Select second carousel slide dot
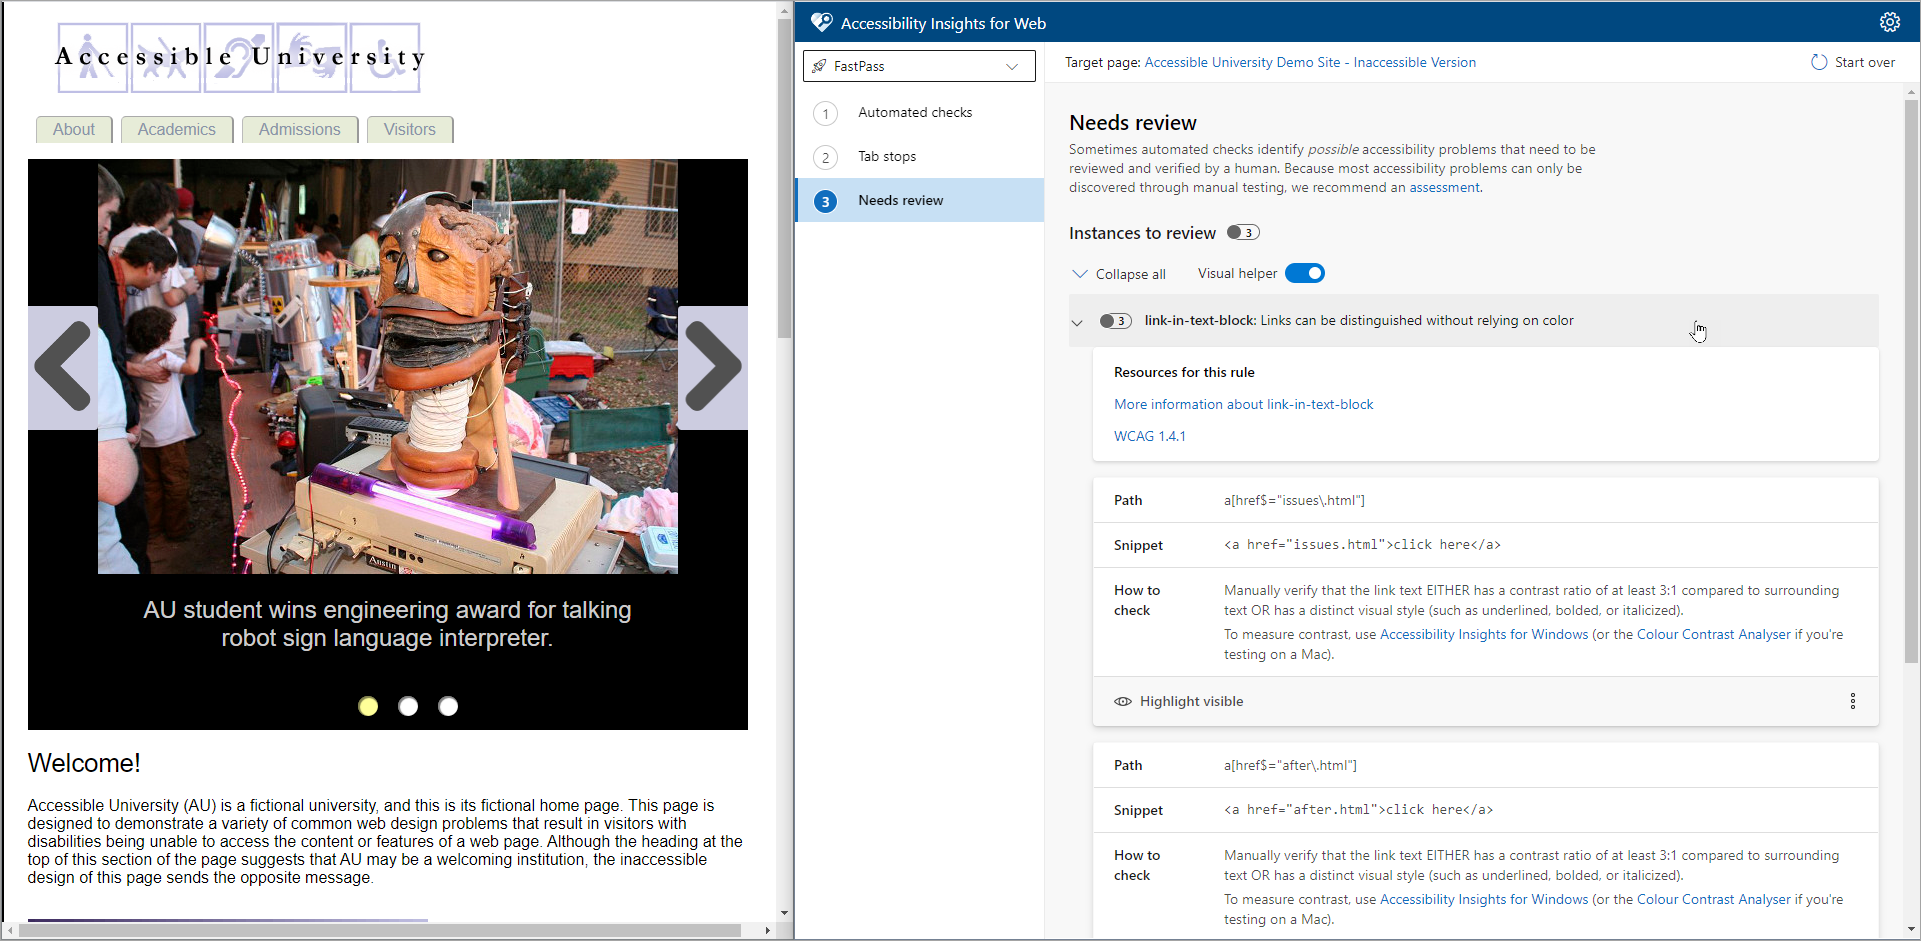The height and width of the screenshot is (941, 1921). (x=408, y=706)
